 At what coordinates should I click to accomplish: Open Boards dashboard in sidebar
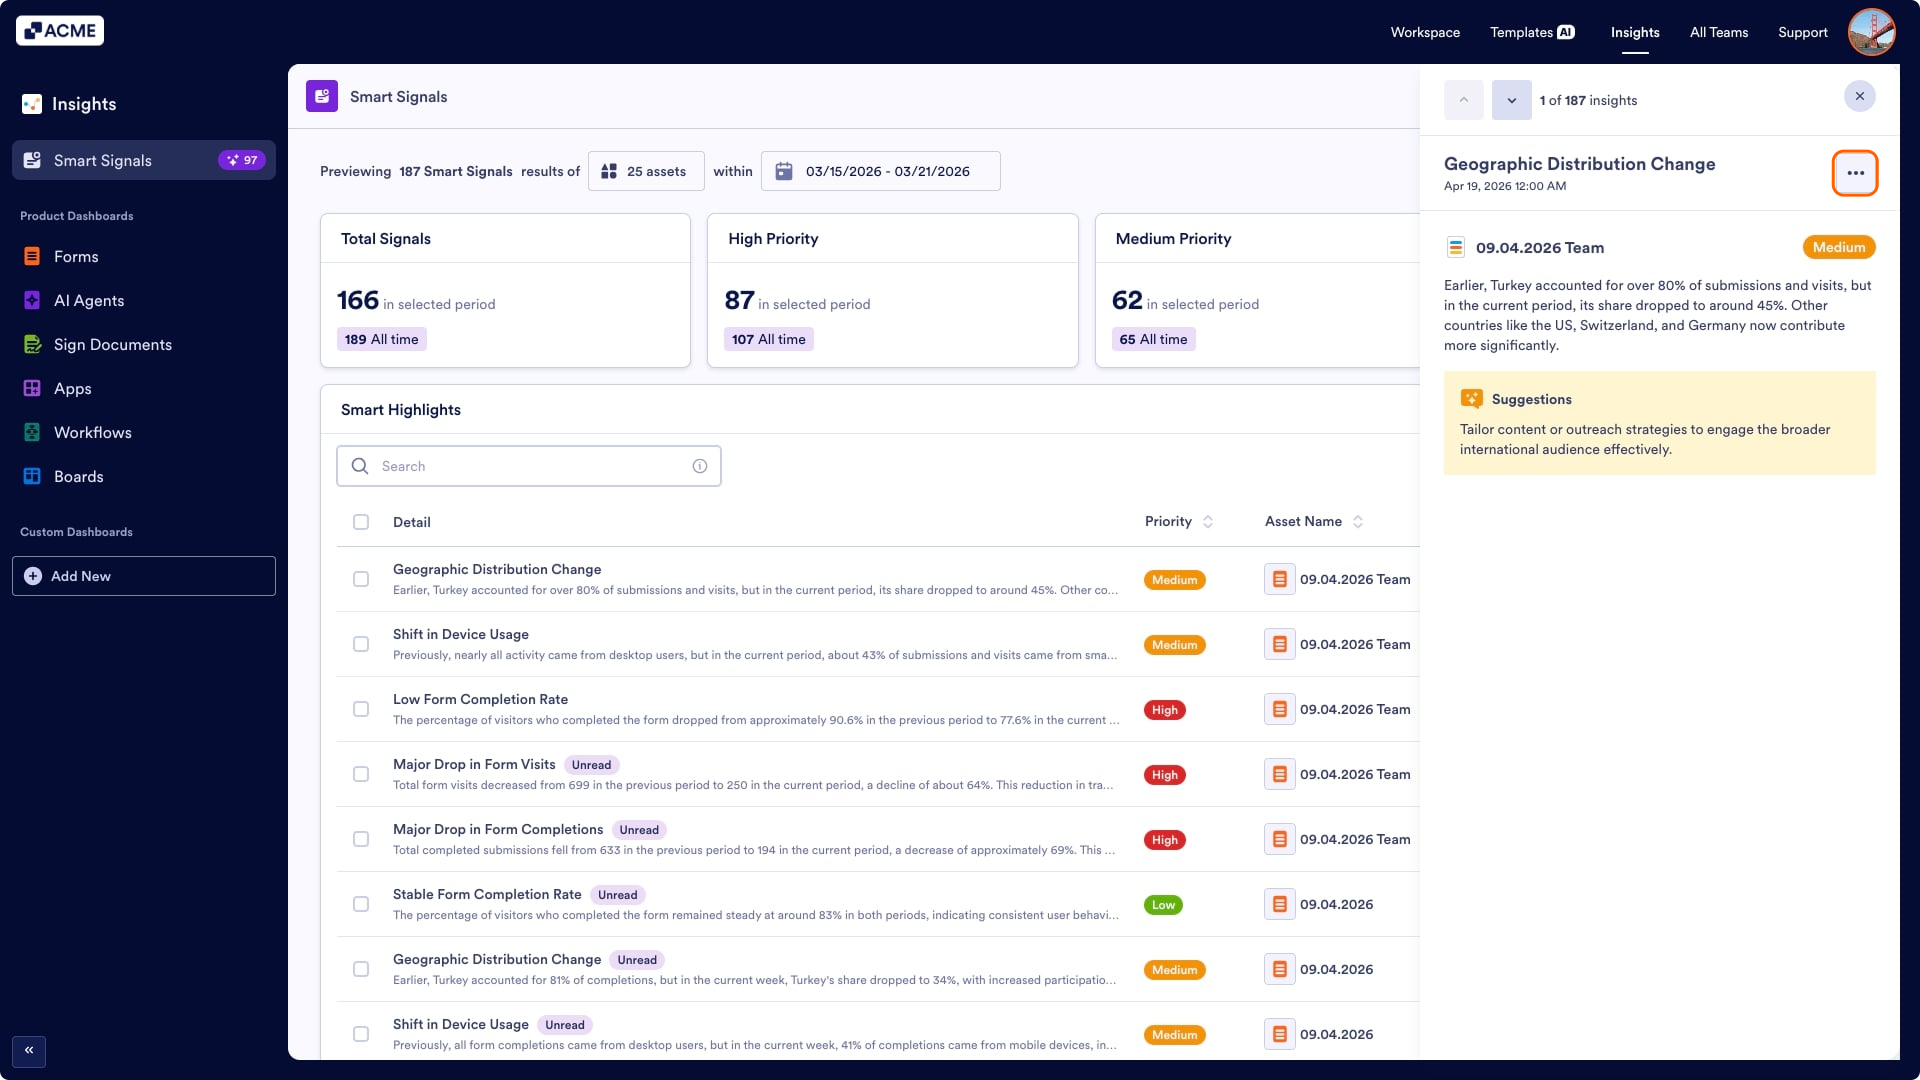78,477
